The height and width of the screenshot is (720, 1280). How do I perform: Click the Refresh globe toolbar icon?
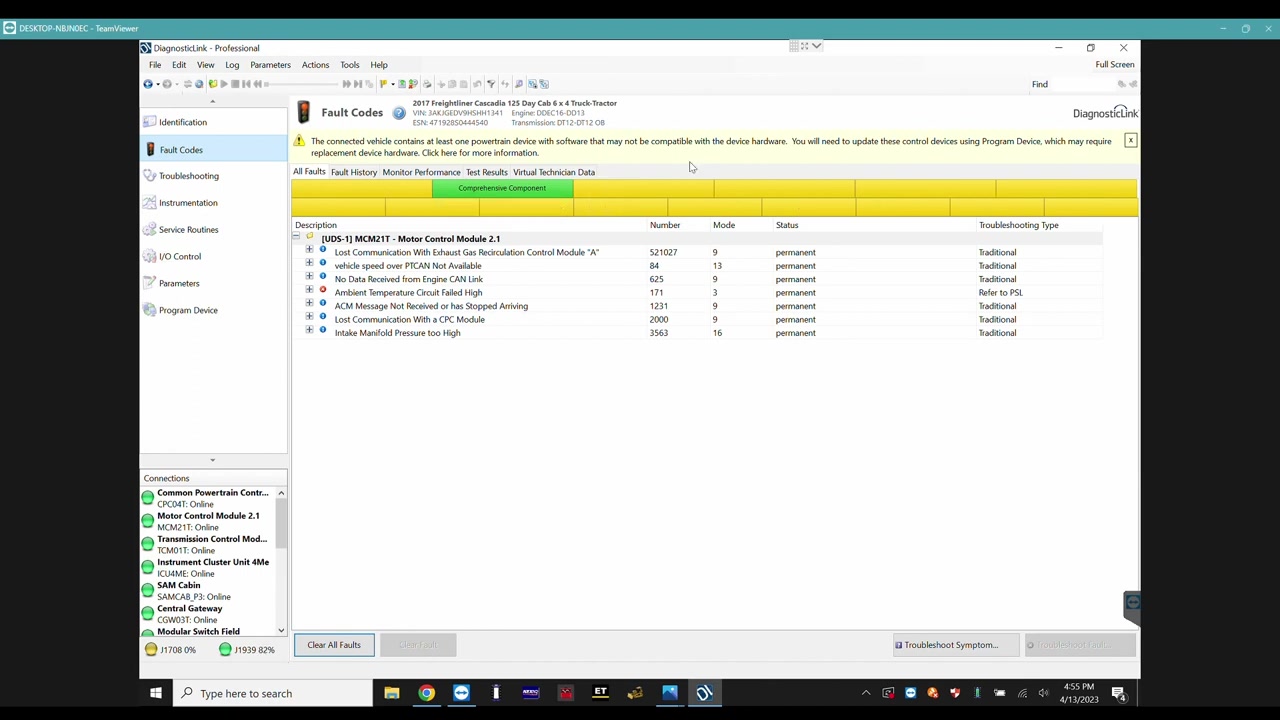pos(199,84)
